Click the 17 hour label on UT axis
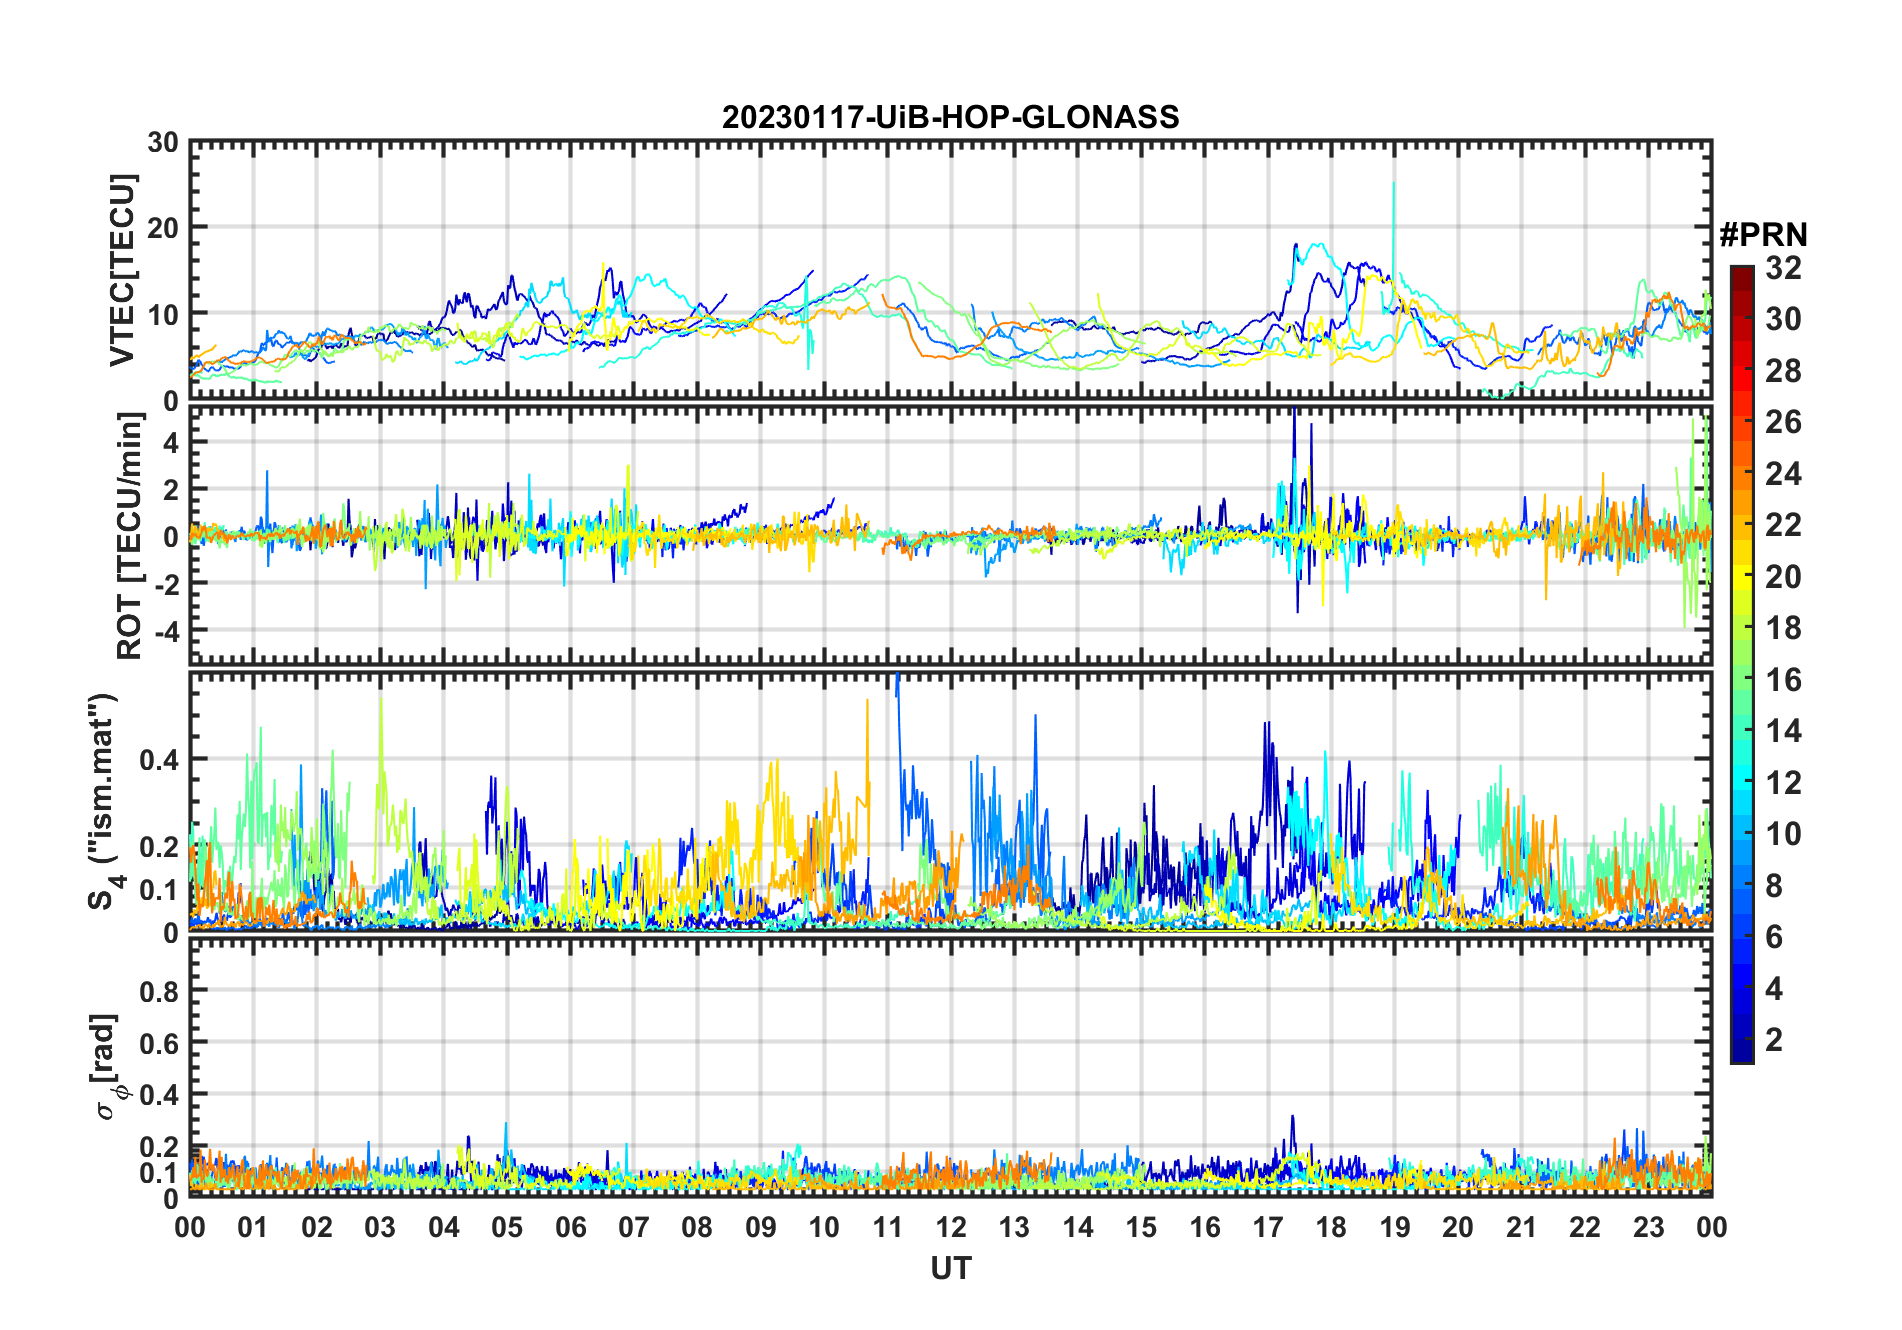1902x1330 pixels. [1268, 1227]
